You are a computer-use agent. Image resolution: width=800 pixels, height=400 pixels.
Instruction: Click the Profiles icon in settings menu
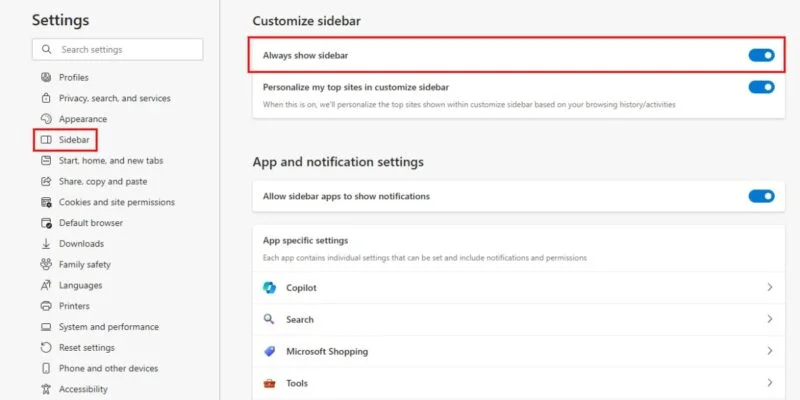coord(46,78)
